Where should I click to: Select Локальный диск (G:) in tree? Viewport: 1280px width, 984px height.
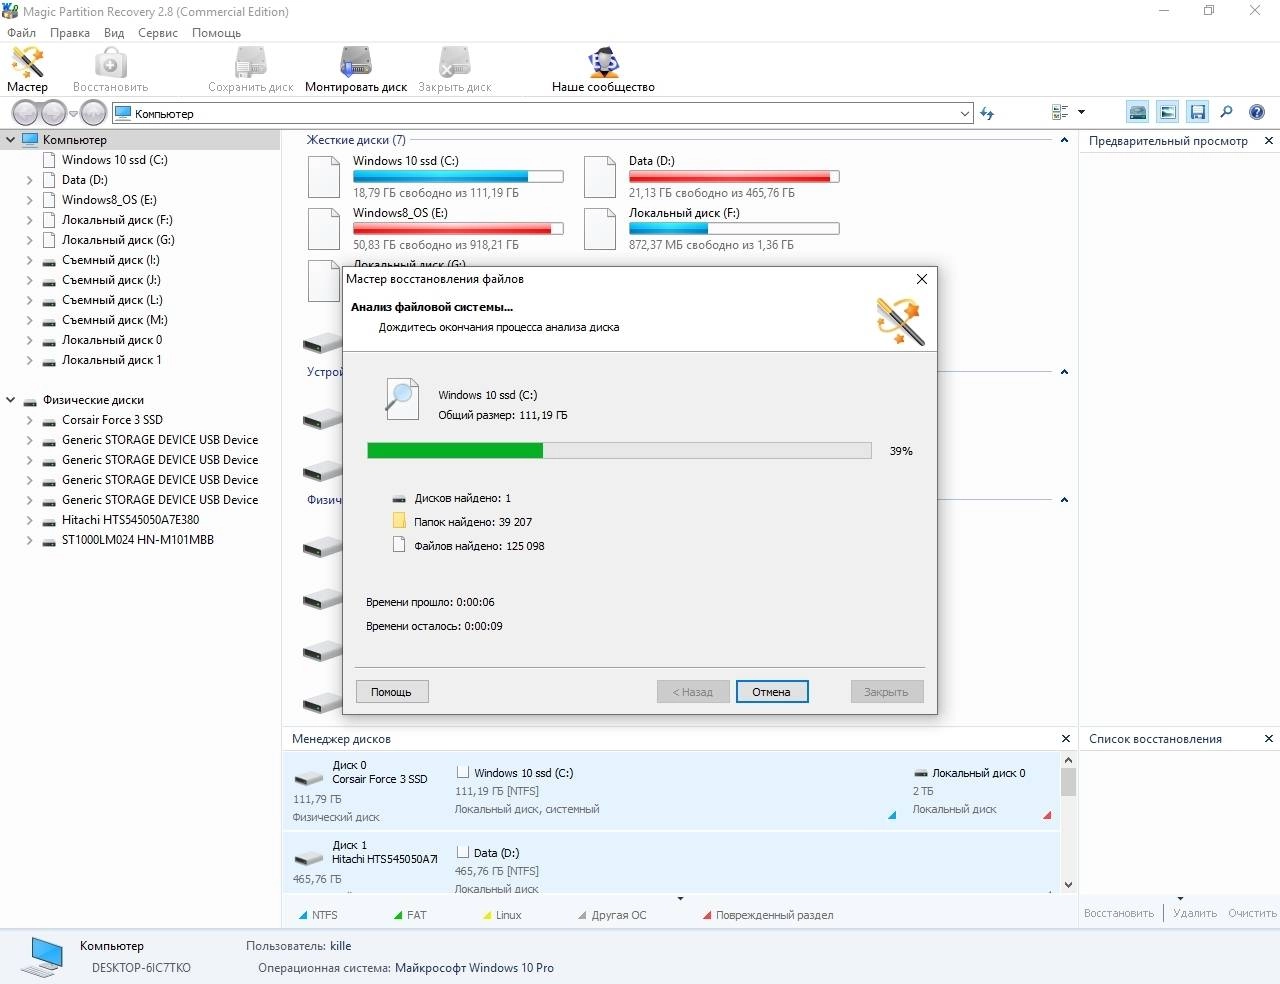(x=118, y=240)
